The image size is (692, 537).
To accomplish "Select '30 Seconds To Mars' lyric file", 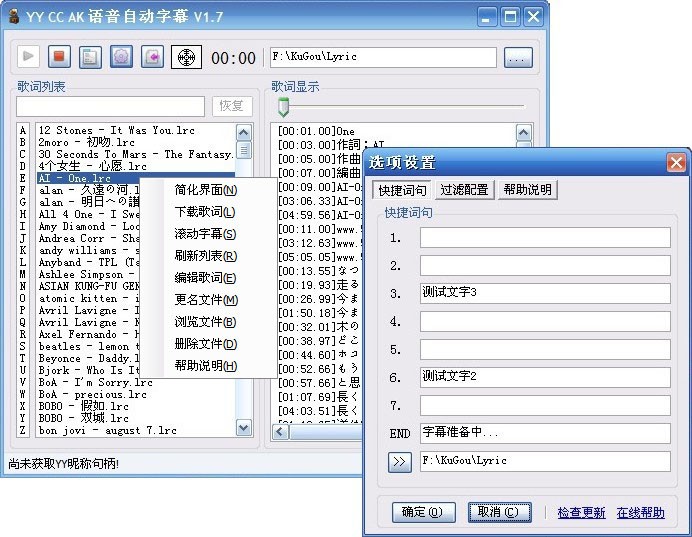I will coord(136,154).
